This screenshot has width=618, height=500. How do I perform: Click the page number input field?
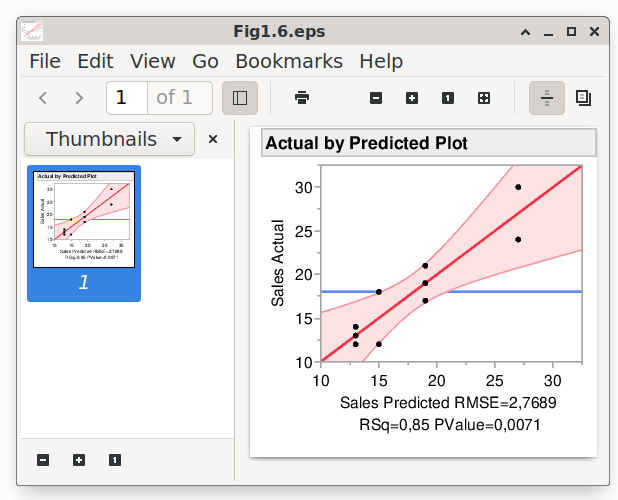[x=127, y=98]
